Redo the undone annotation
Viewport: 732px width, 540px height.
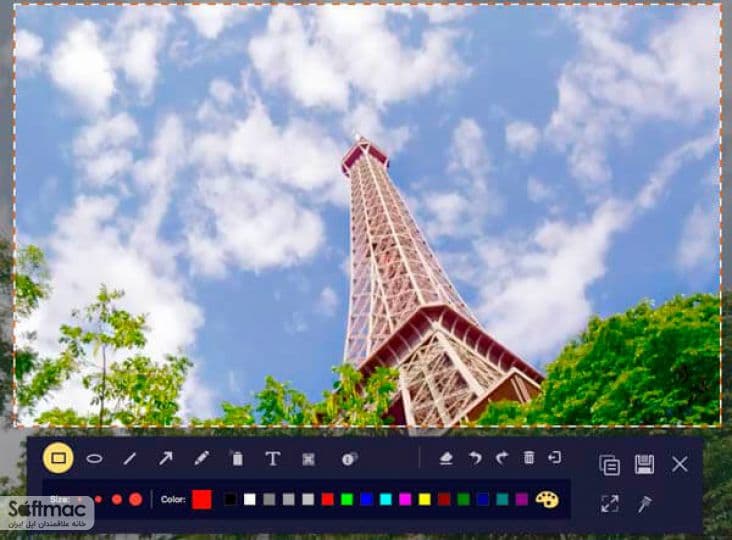(502, 458)
